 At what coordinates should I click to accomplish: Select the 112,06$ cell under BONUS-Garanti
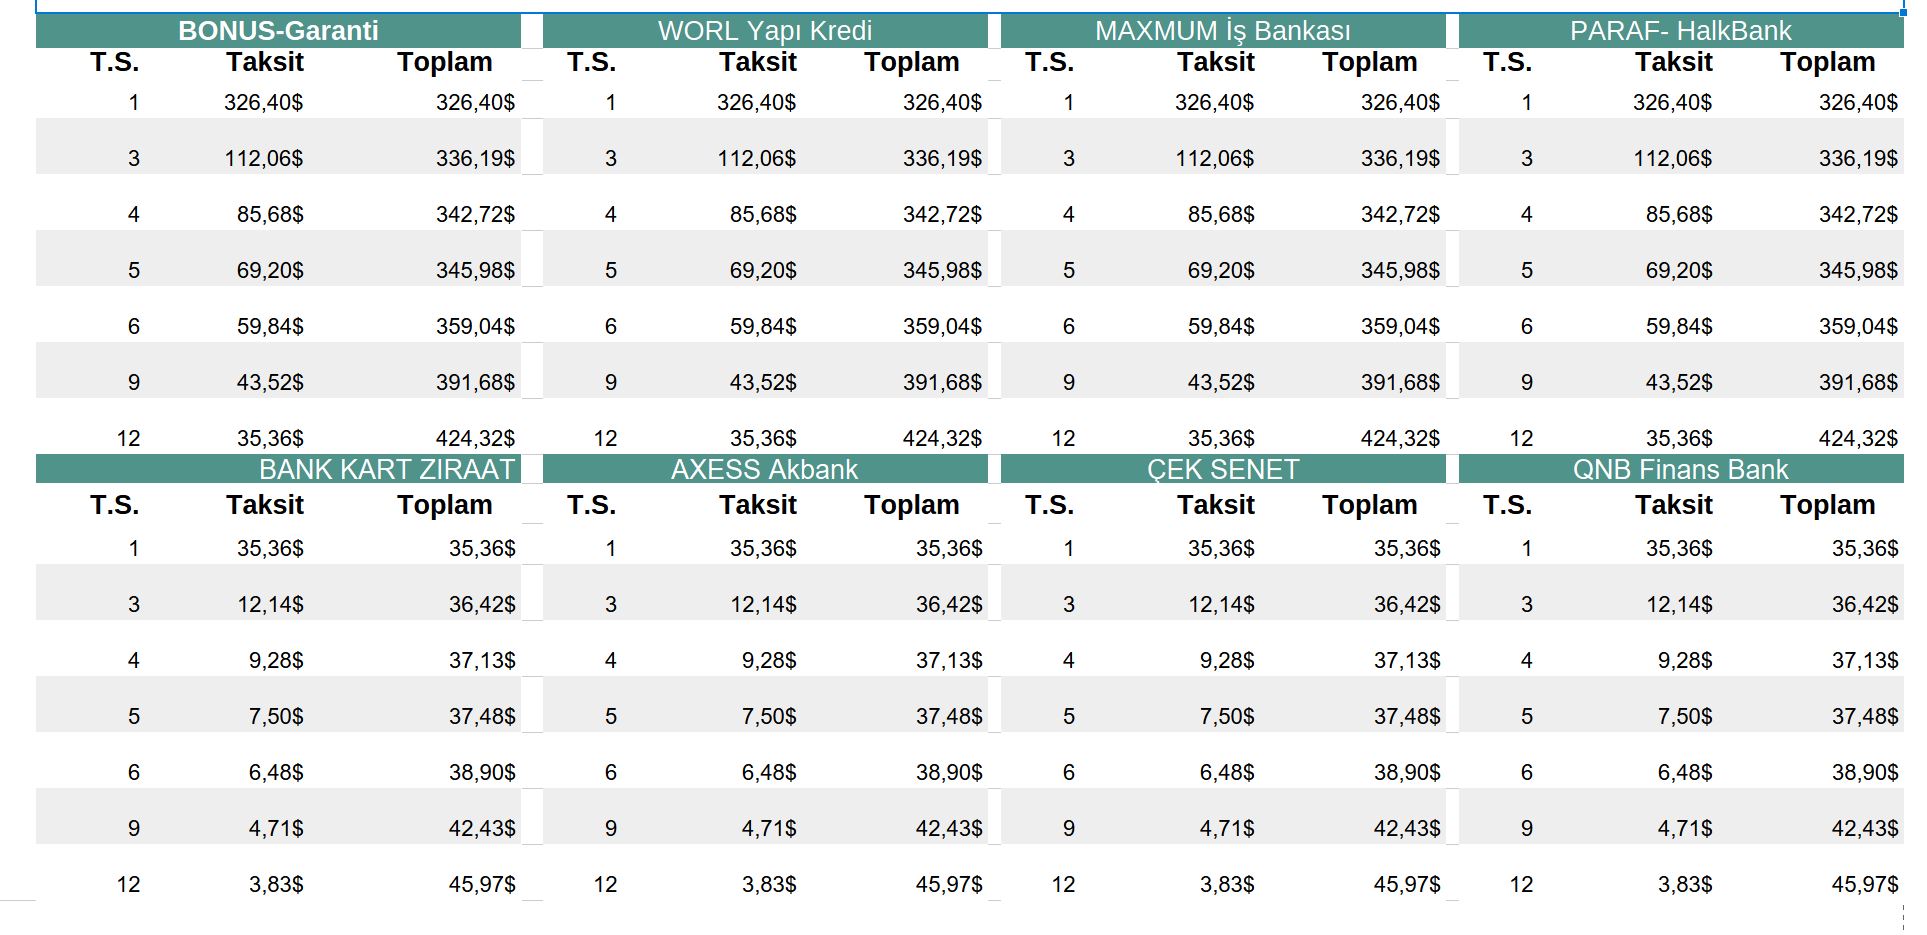coord(264,158)
